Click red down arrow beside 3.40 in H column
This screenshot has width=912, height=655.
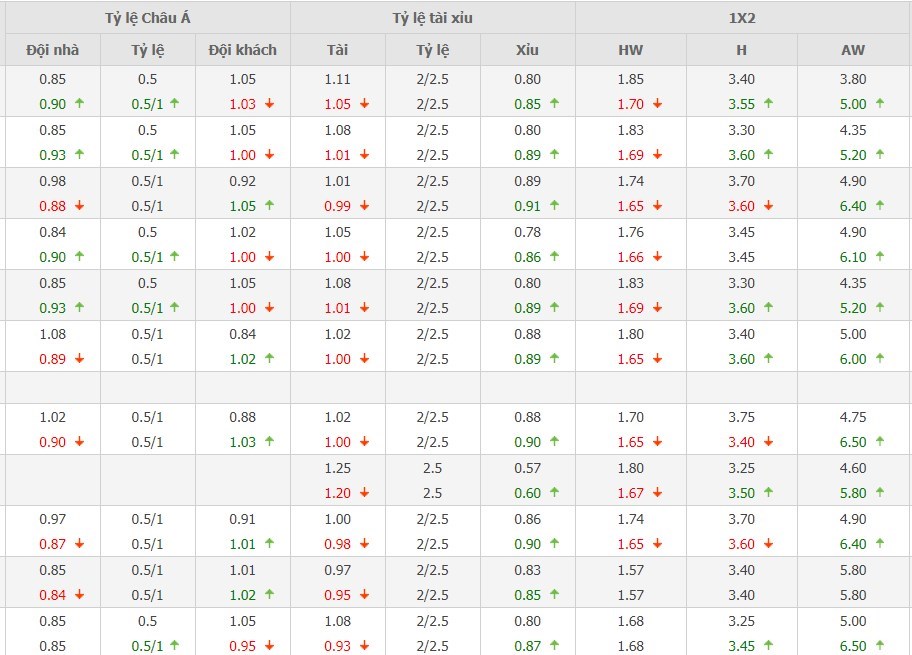pos(768,442)
